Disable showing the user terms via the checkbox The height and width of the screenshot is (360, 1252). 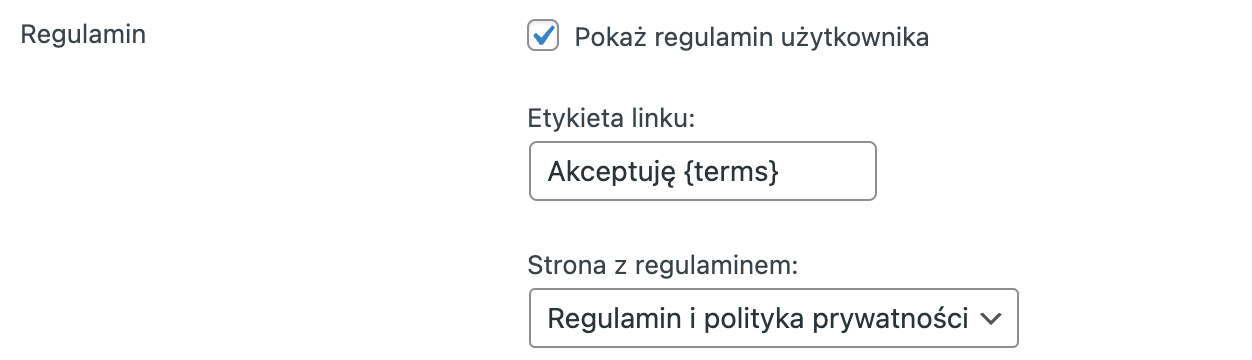tap(543, 36)
